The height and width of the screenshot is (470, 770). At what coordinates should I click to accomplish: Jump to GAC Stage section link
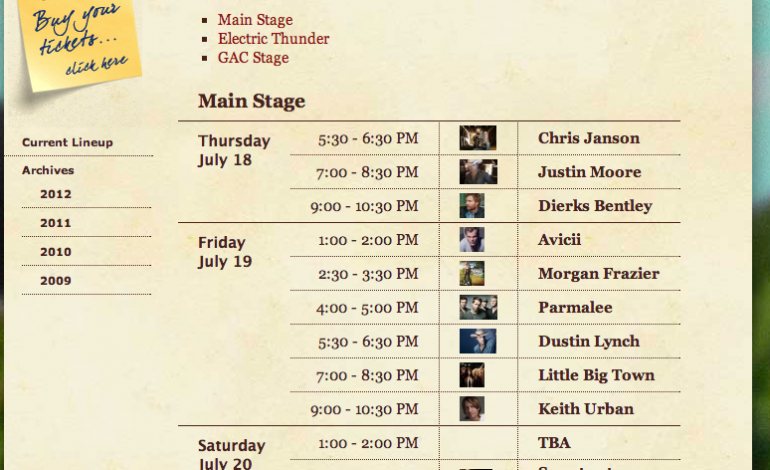pyautogui.click(x=253, y=58)
